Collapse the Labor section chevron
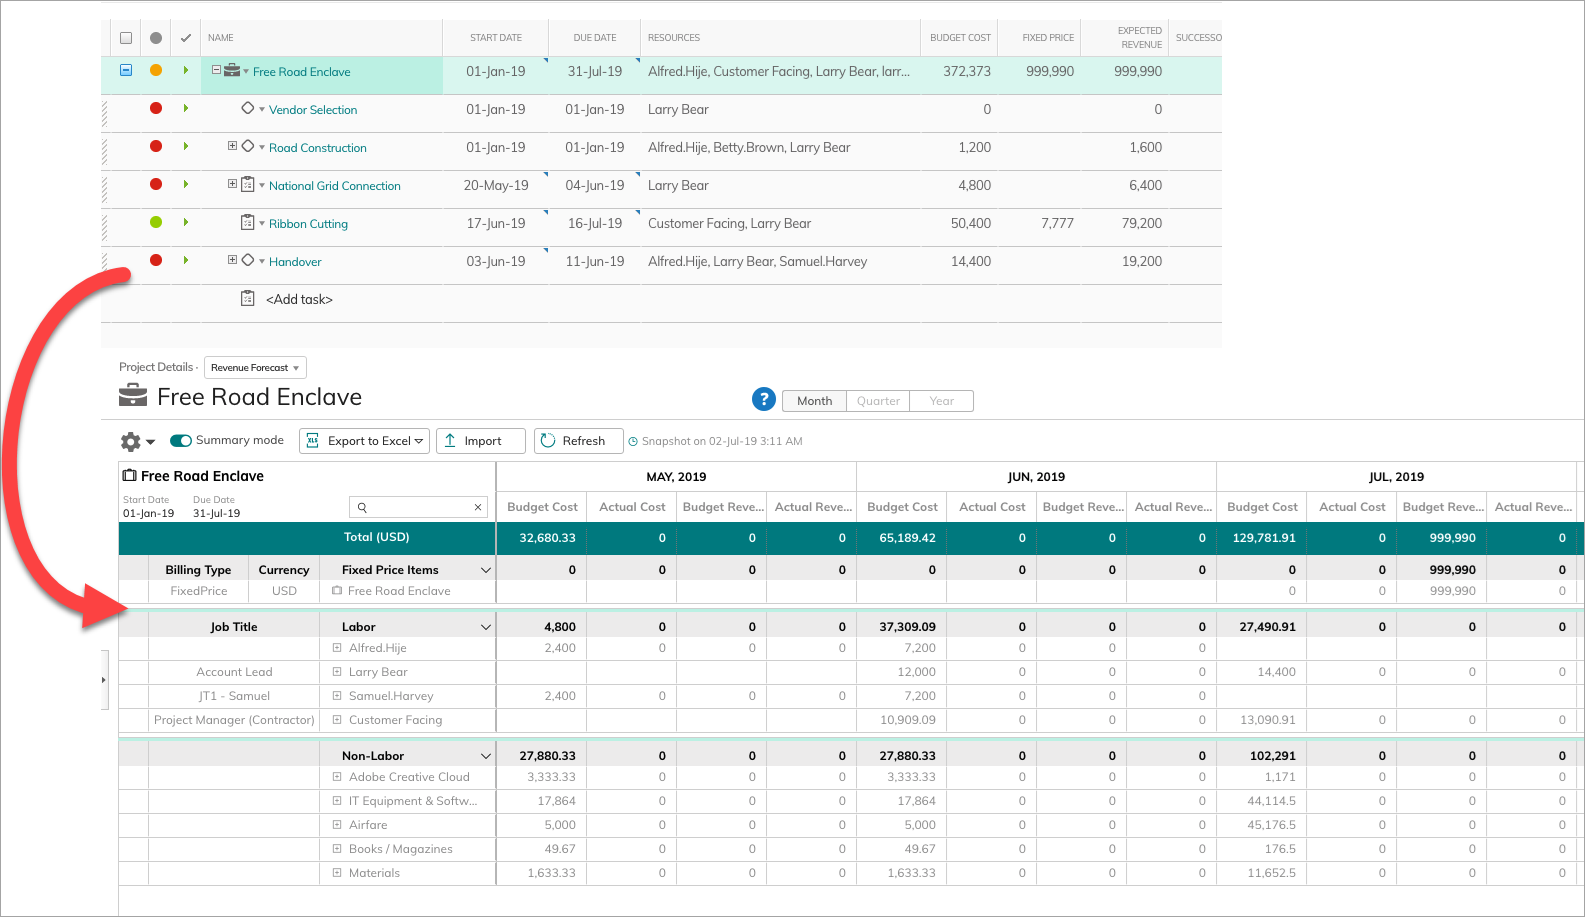The image size is (1585, 917). coord(486,627)
